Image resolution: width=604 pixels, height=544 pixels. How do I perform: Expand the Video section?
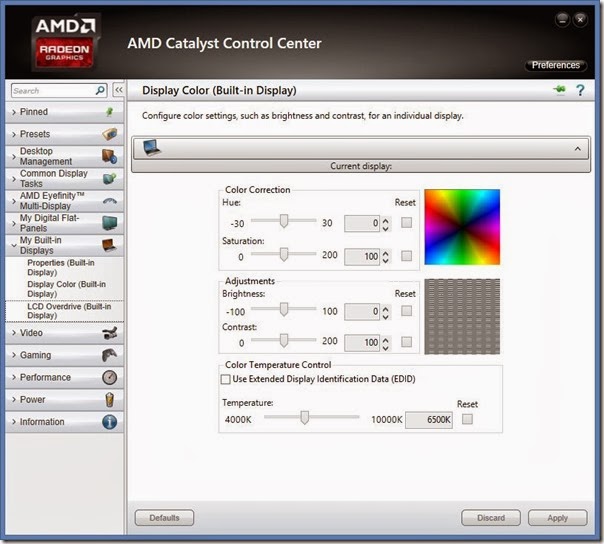tap(14, 333)
